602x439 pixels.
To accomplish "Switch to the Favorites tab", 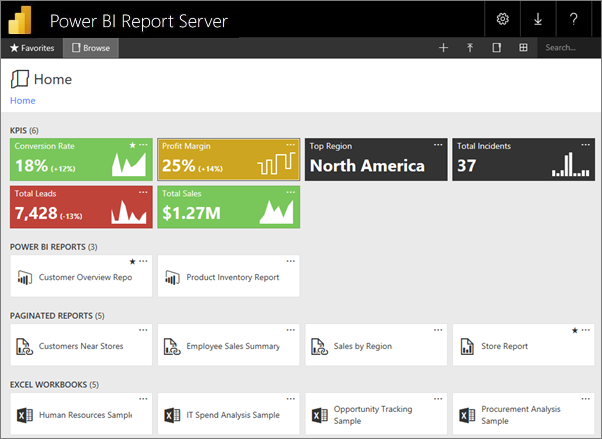I will [x=32, y=47].
